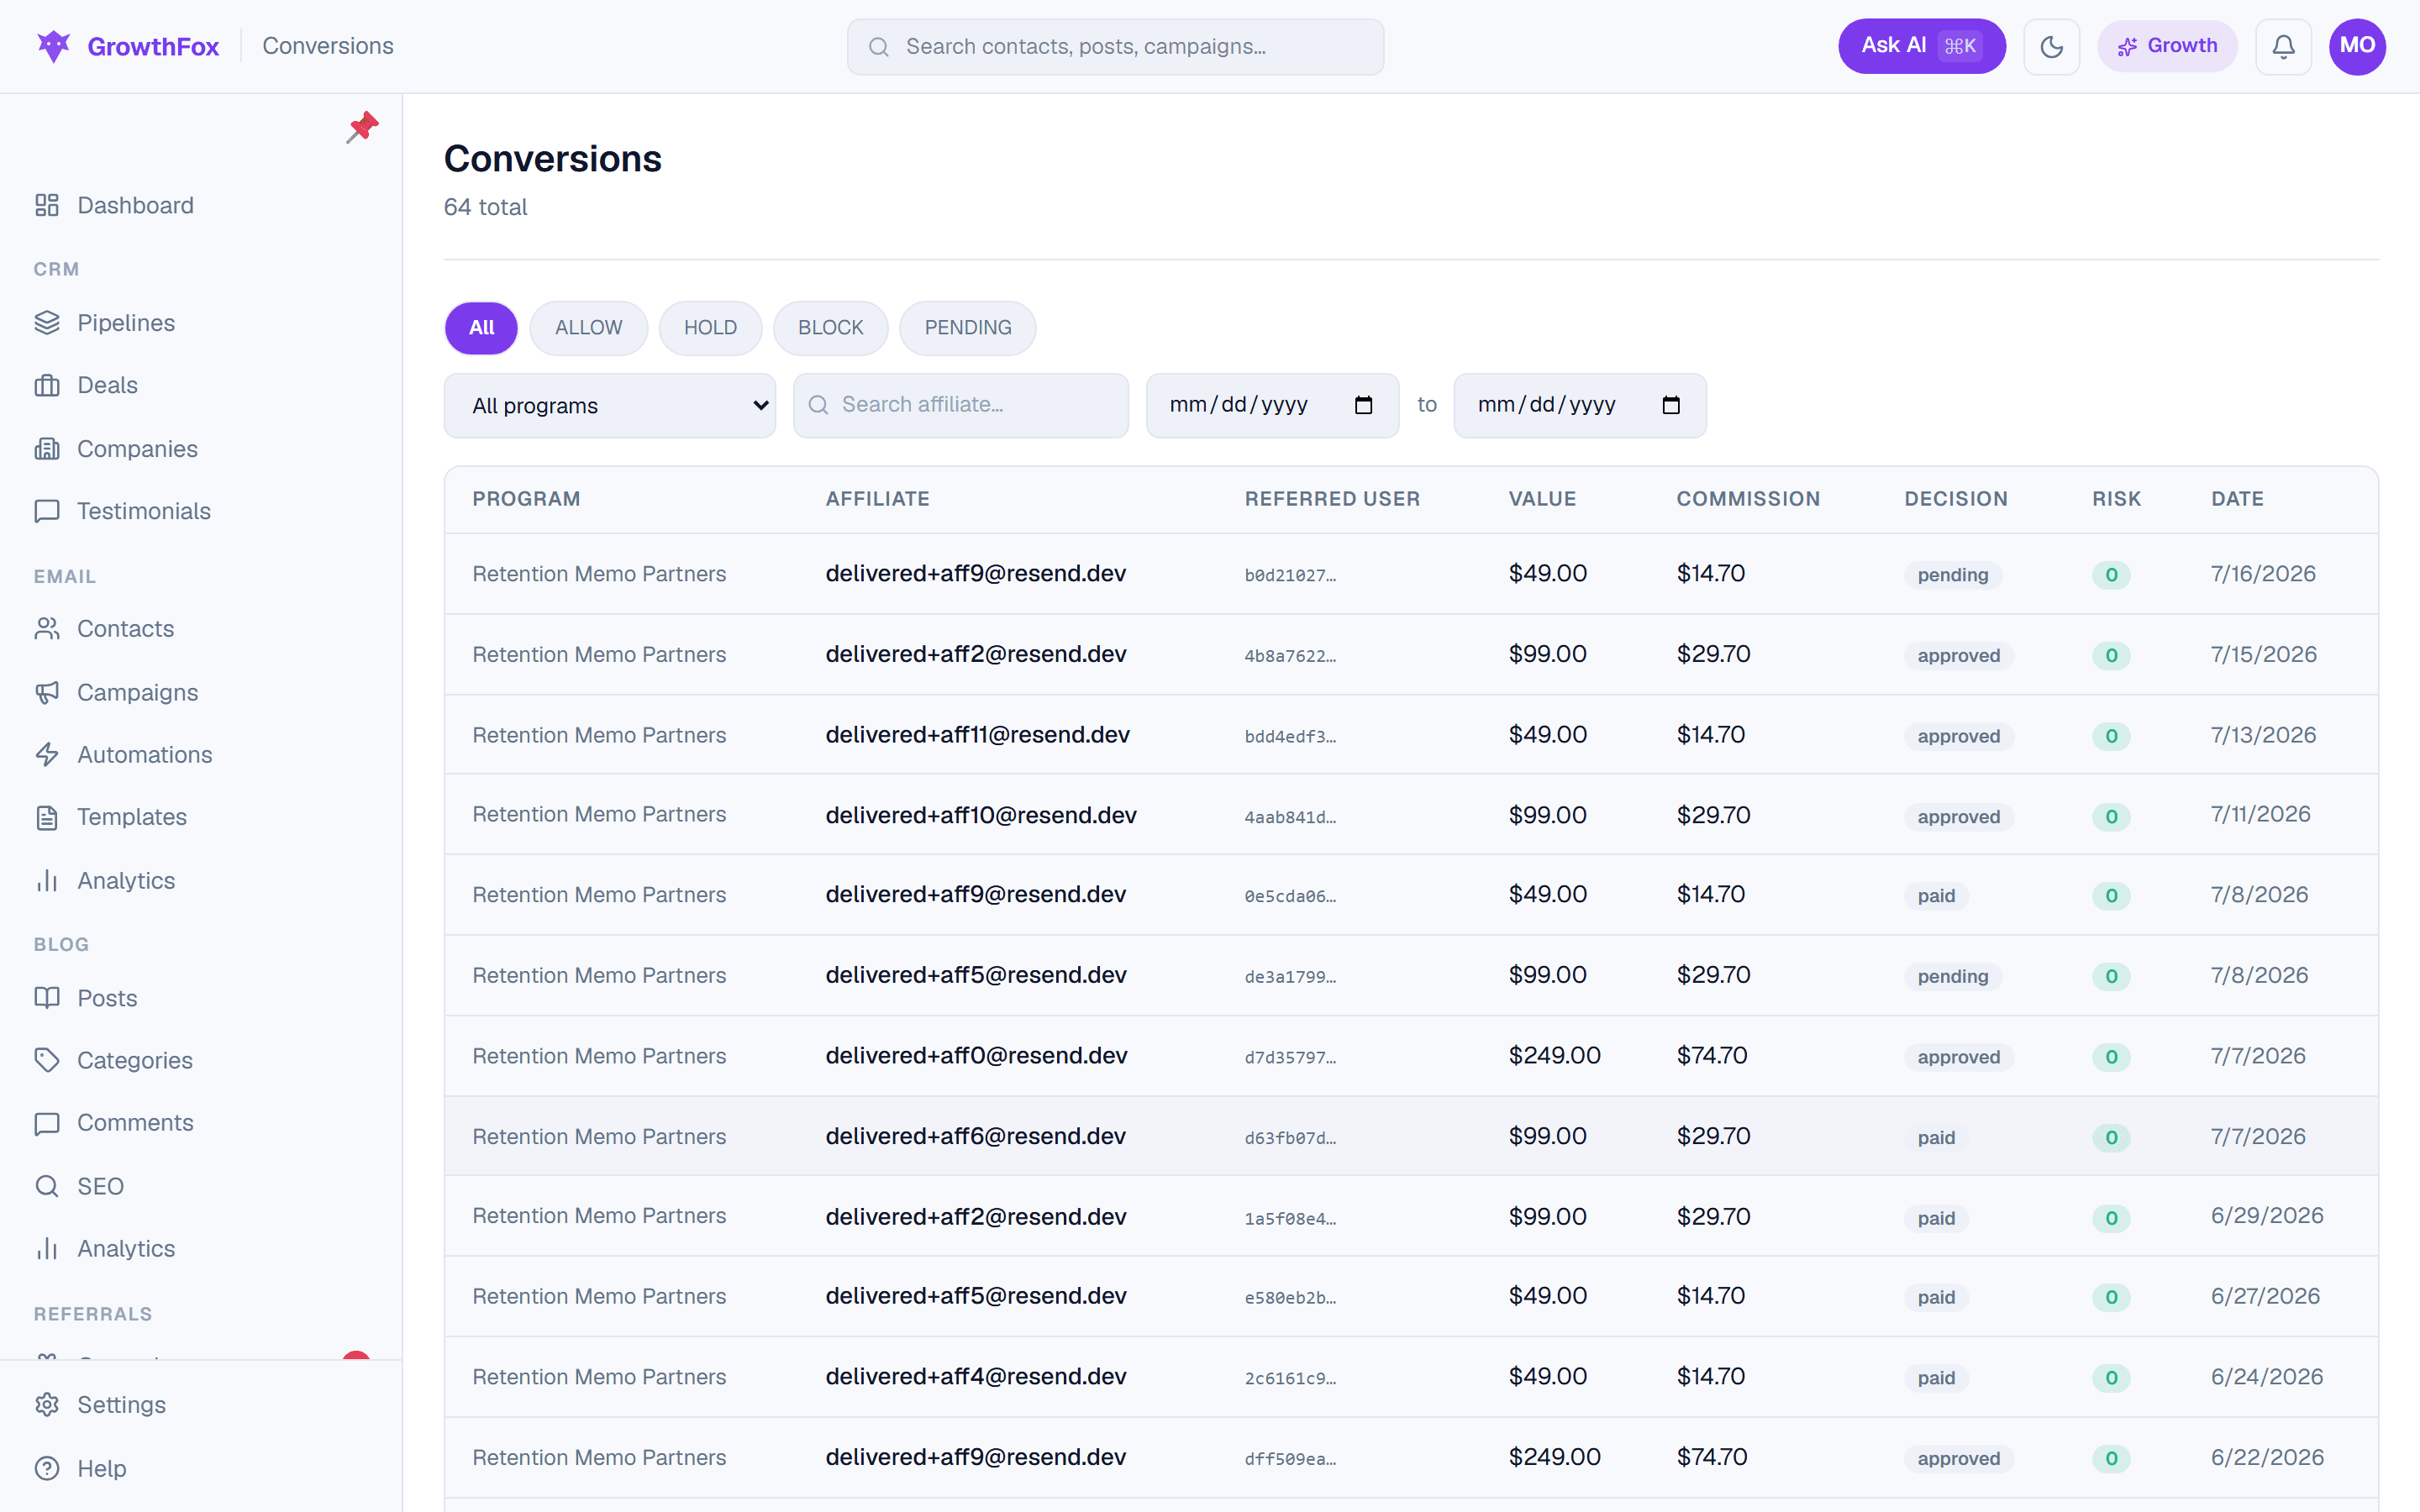Image resolution: width=2420 pixels, height=1512 pixels.
Task: Toggle dark mode with the moon icon
Action: point(2051,46)
